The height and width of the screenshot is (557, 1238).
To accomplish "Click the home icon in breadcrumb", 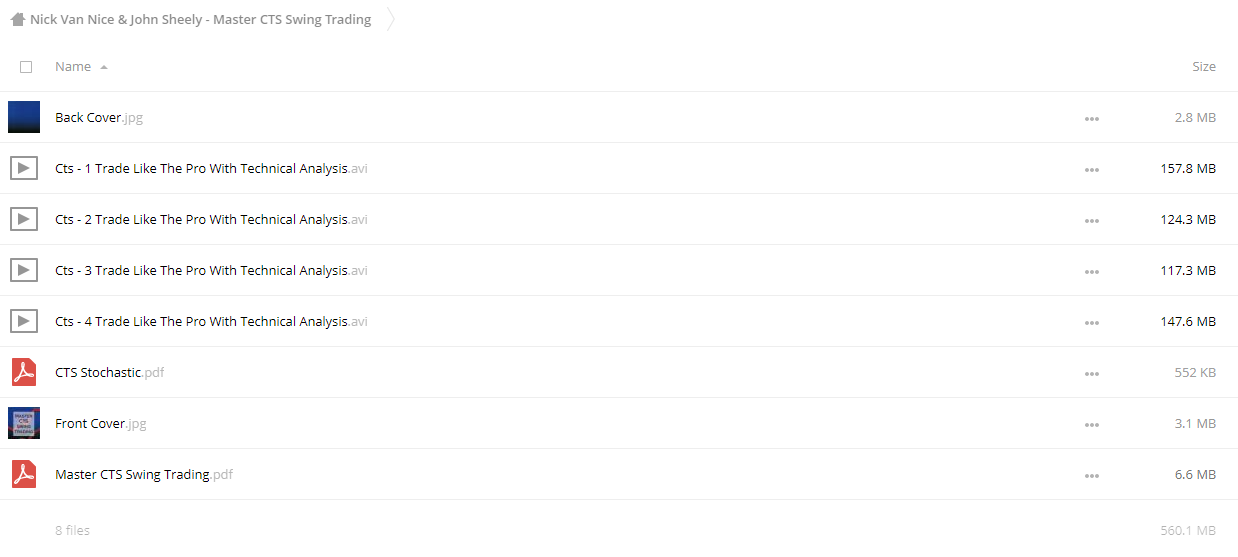I will 18,20.
